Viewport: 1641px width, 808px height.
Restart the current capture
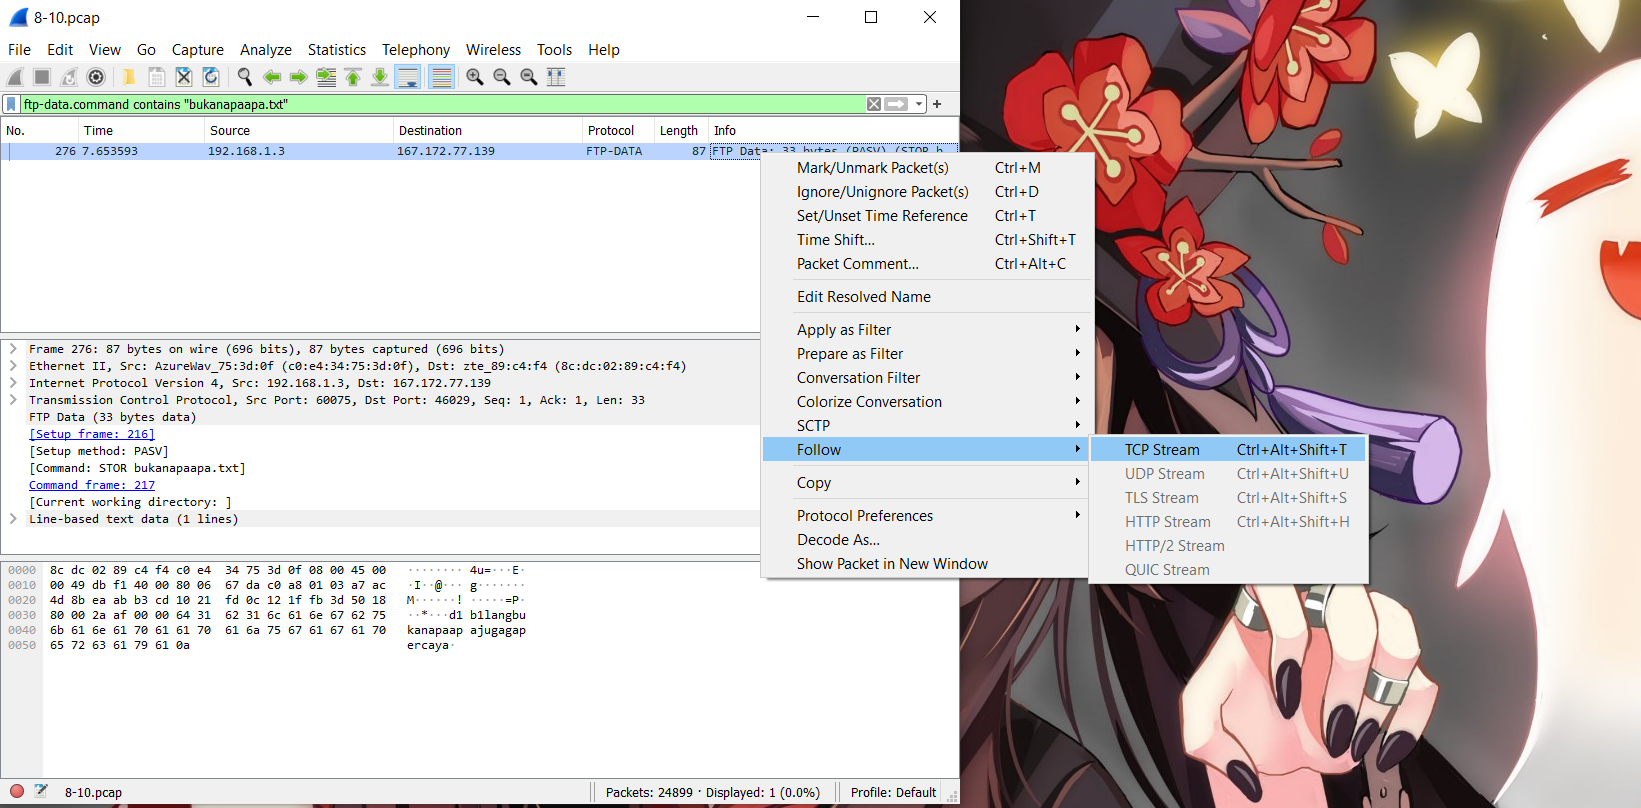pos(69,77)
